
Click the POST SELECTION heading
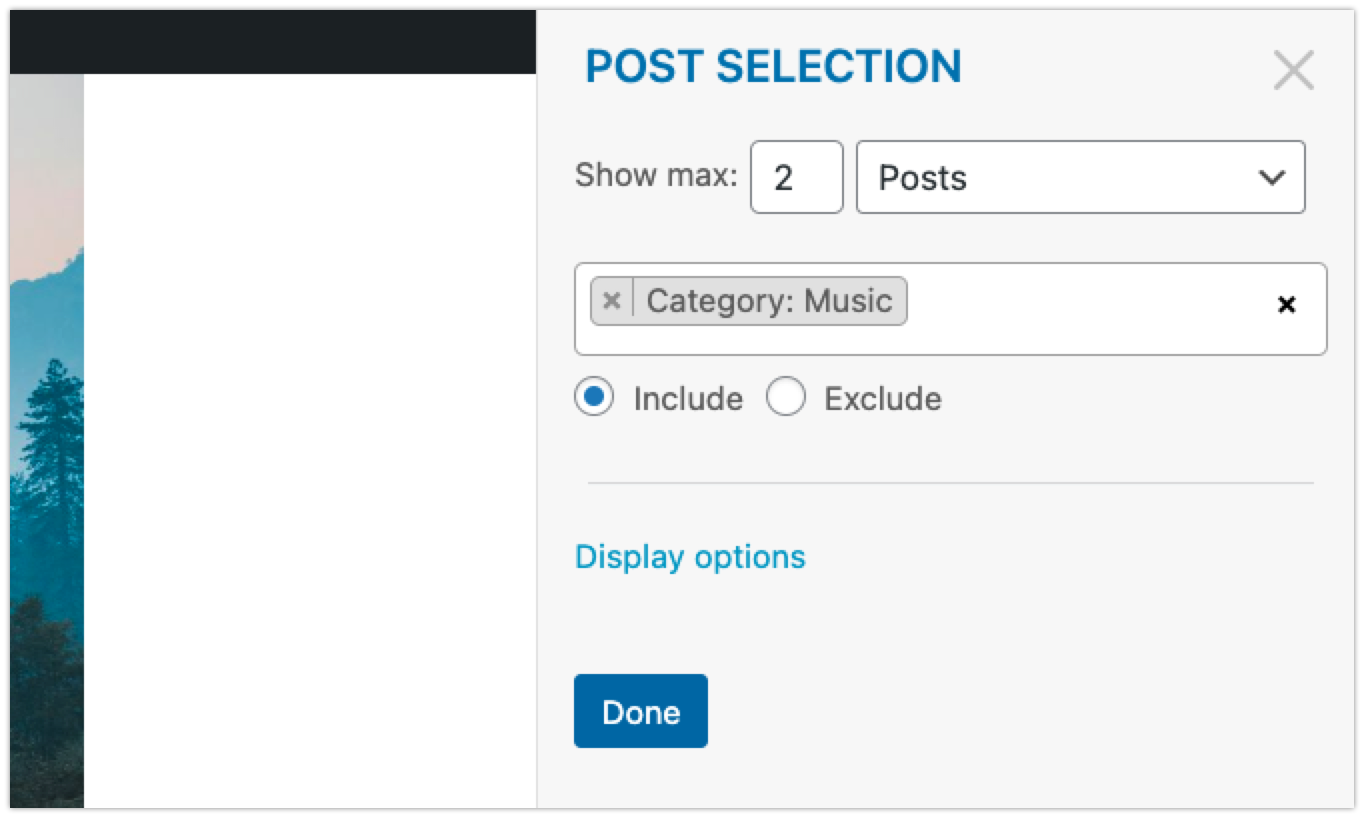click(x=773, y=67)
